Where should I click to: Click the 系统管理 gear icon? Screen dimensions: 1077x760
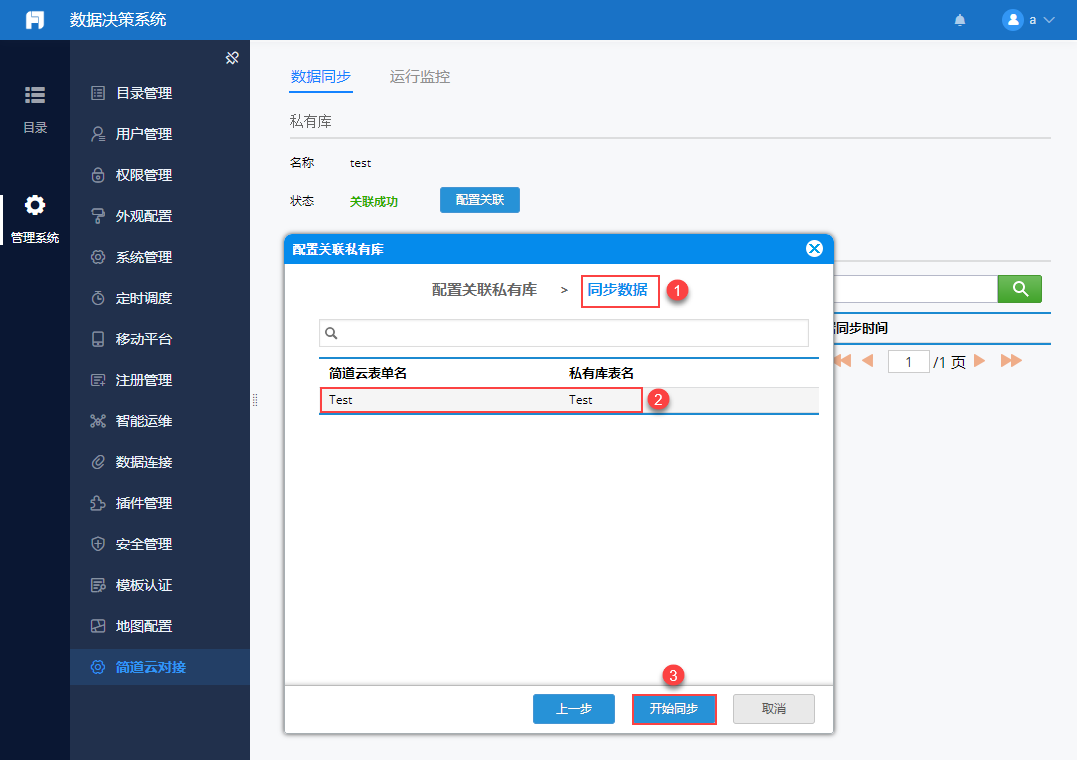pos(98,257)
